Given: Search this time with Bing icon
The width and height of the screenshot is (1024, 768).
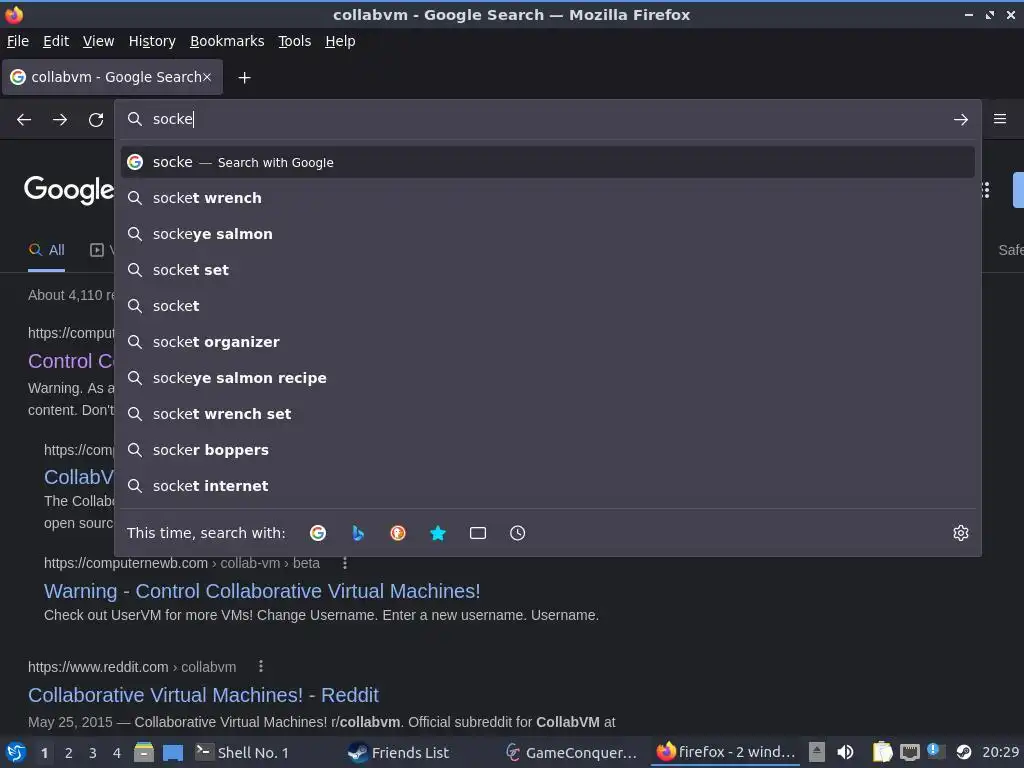Looking at the screenshot, I should (x=358, y=533).
